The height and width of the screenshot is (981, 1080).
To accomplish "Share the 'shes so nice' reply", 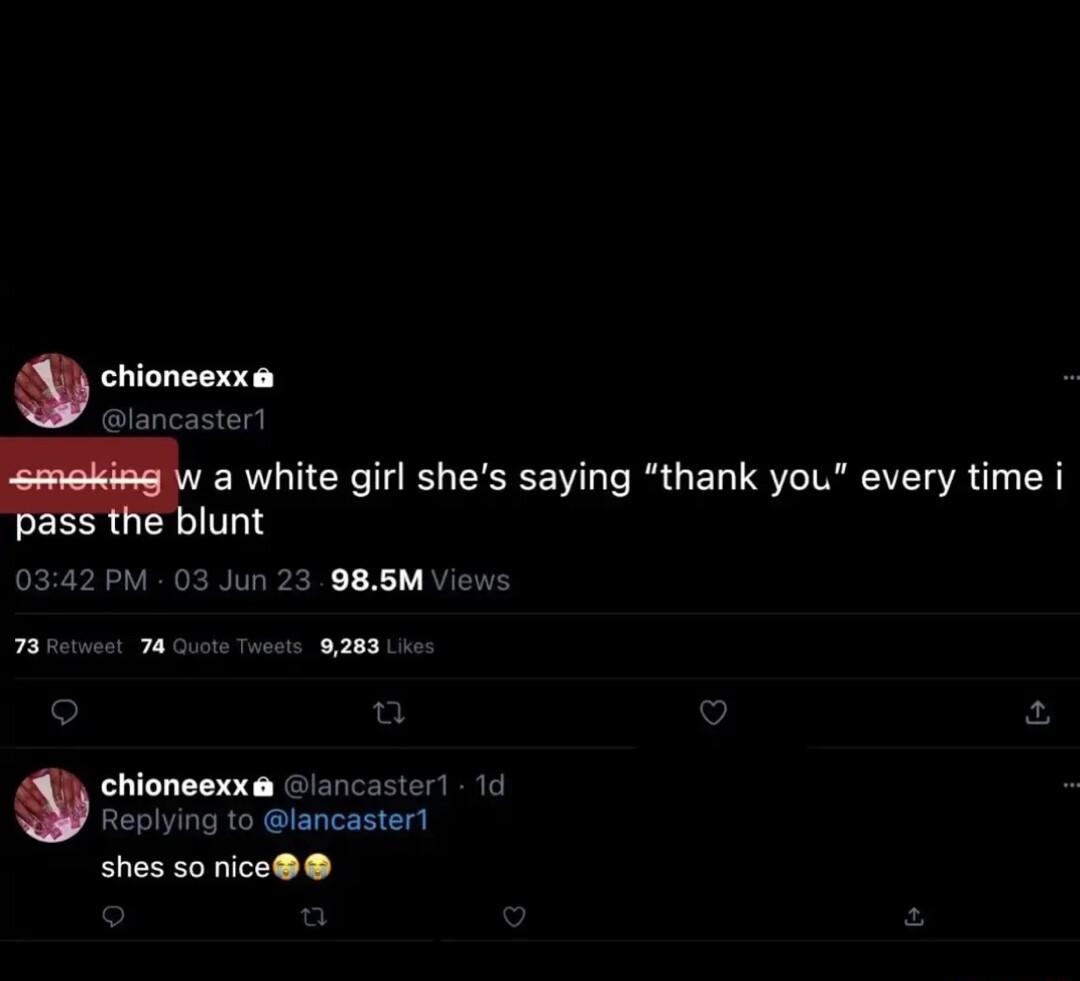I will (x=913, y=917).
